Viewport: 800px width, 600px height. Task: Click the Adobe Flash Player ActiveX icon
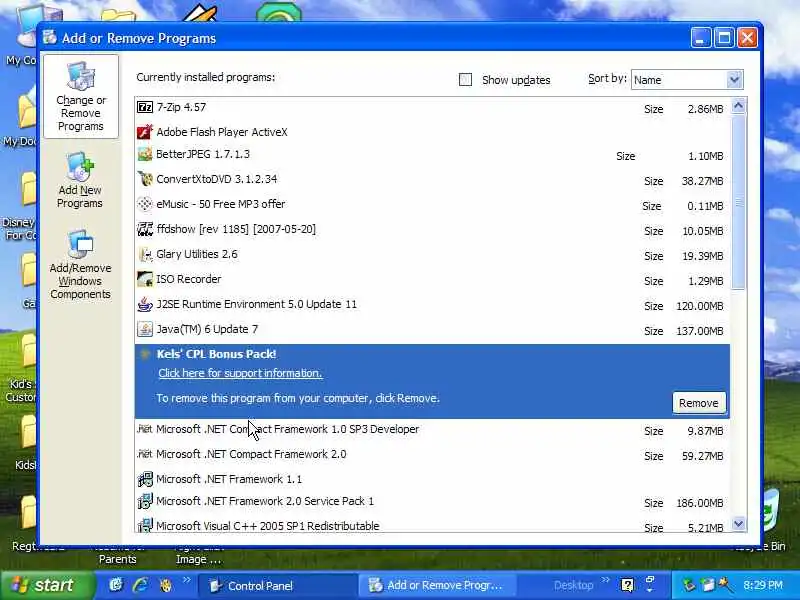pos(145,132)
